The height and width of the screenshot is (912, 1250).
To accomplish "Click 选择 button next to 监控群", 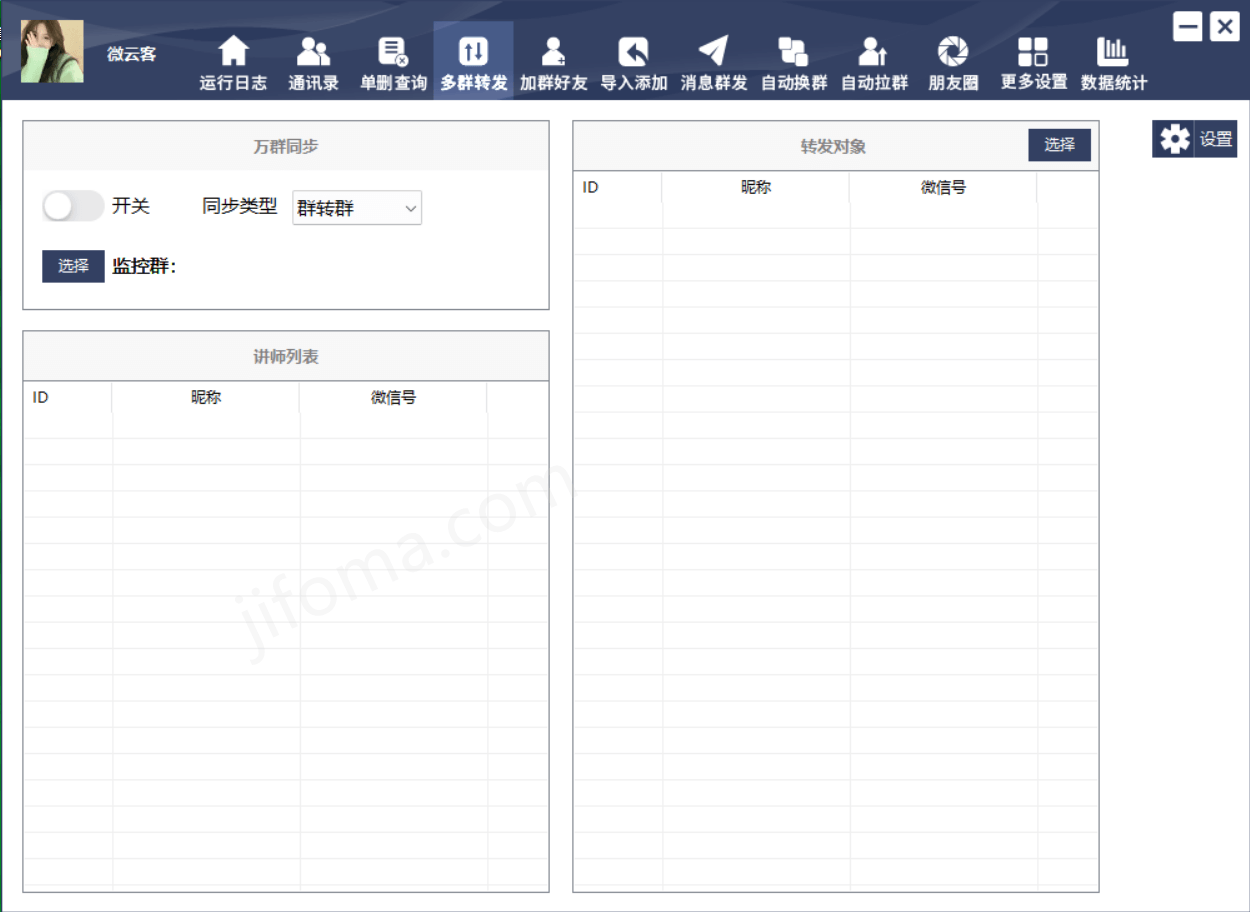I will coord(73,266).
